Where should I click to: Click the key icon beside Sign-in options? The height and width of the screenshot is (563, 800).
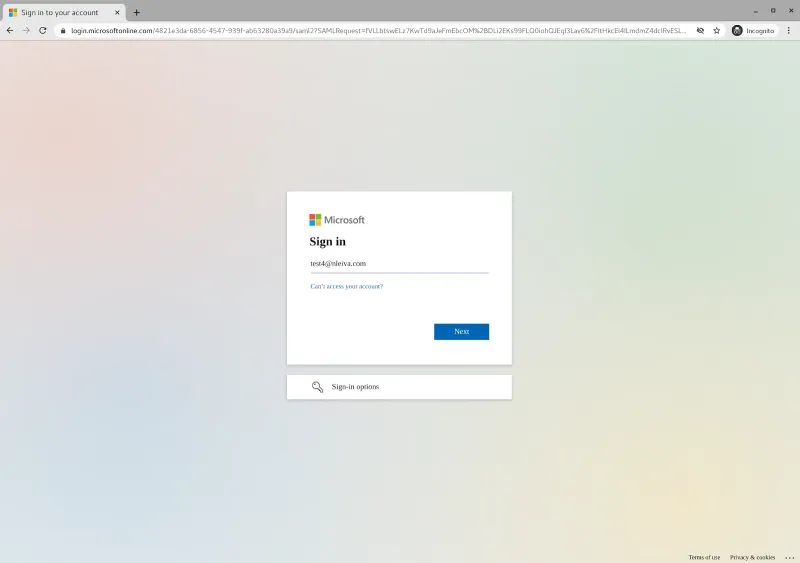pyautogui.click(x=317, y=387)
